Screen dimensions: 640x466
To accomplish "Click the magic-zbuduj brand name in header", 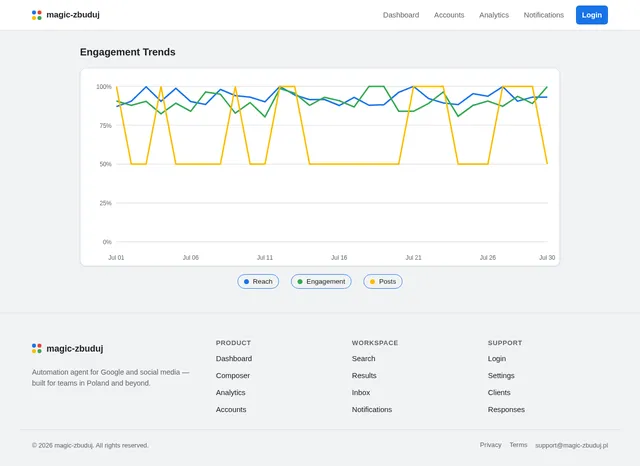I will [x=73, y=15].
